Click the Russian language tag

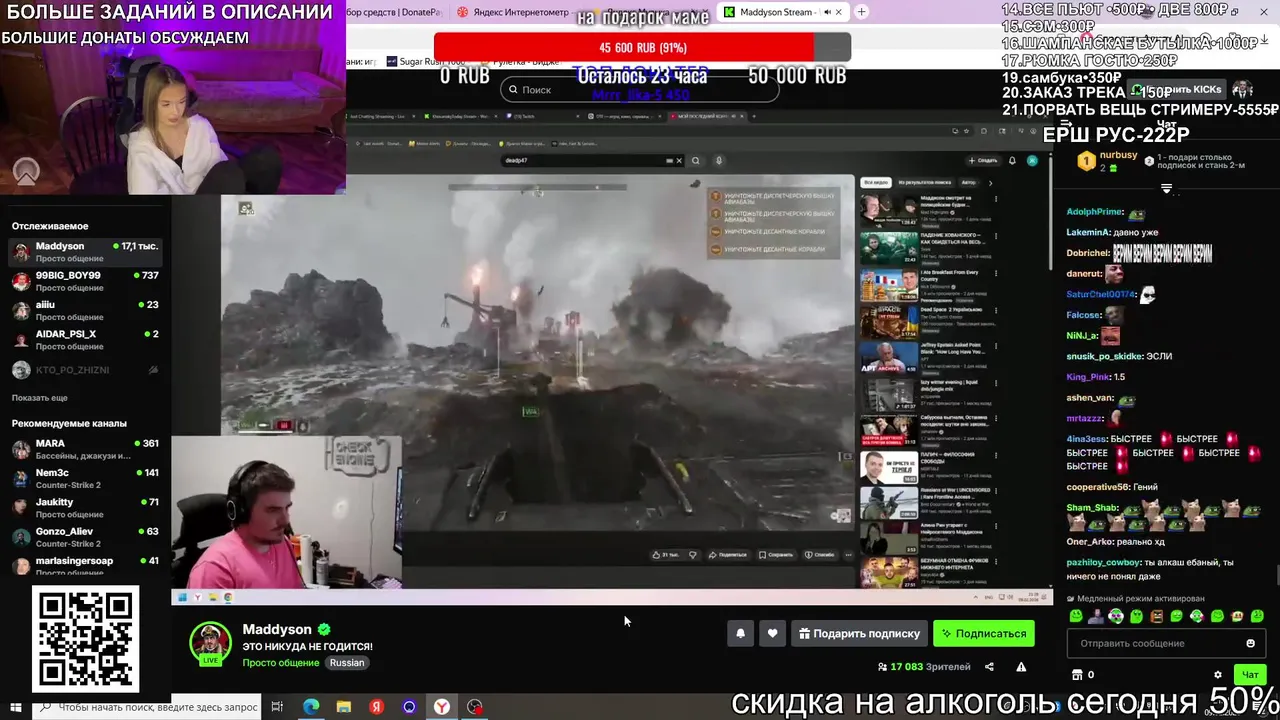[347, 662]
